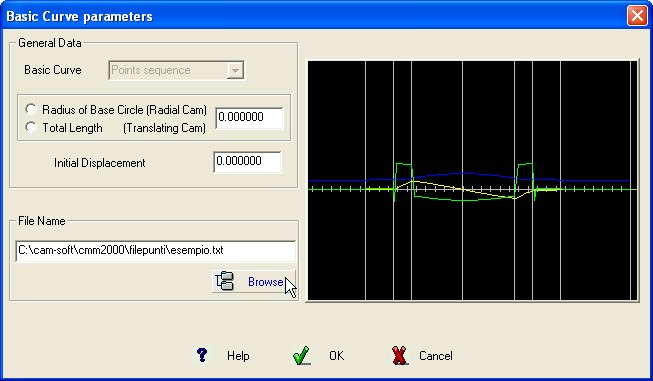Click the Initial Displacement label

[x=100, y=163]
